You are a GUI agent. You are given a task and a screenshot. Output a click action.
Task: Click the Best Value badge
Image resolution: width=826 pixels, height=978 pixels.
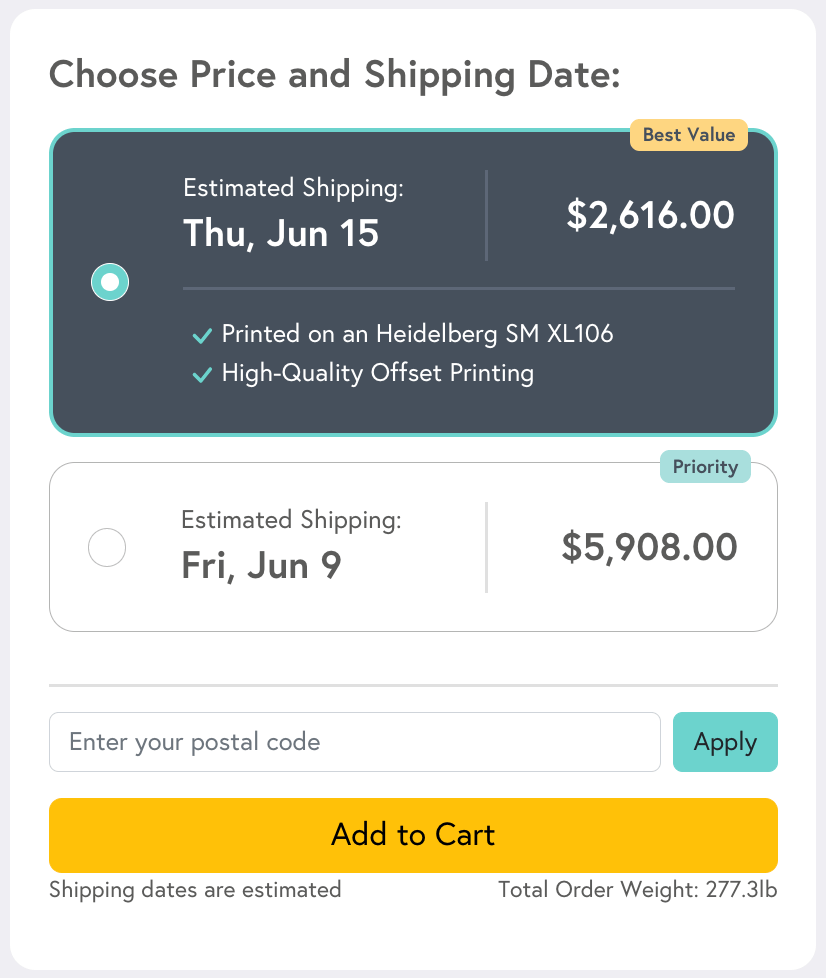[x=689, y=135]
